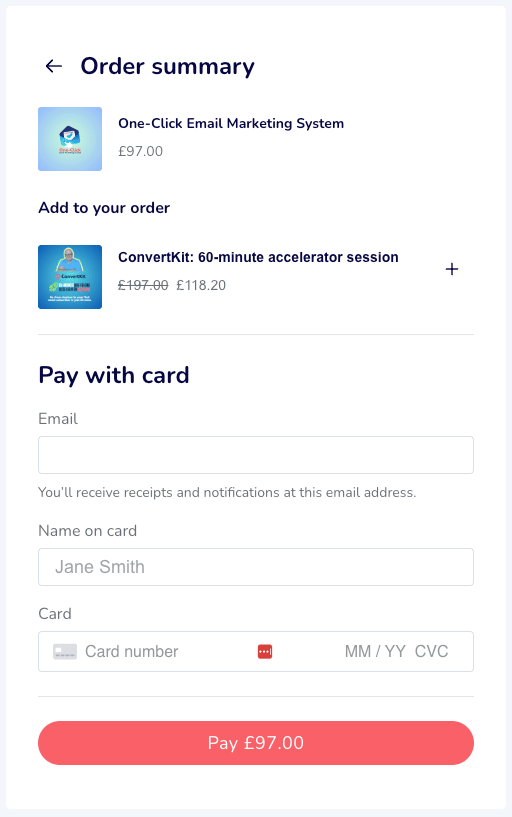Click the red password manager icon in card field
The width and height of the screenshot is (512, 817).
265,651
